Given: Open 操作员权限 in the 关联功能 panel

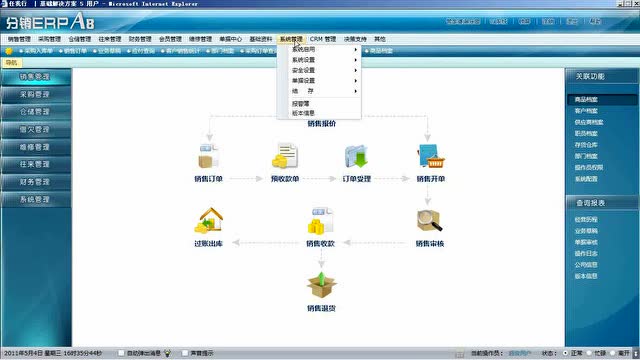Looking at the screenshot, I should [589, 167].
